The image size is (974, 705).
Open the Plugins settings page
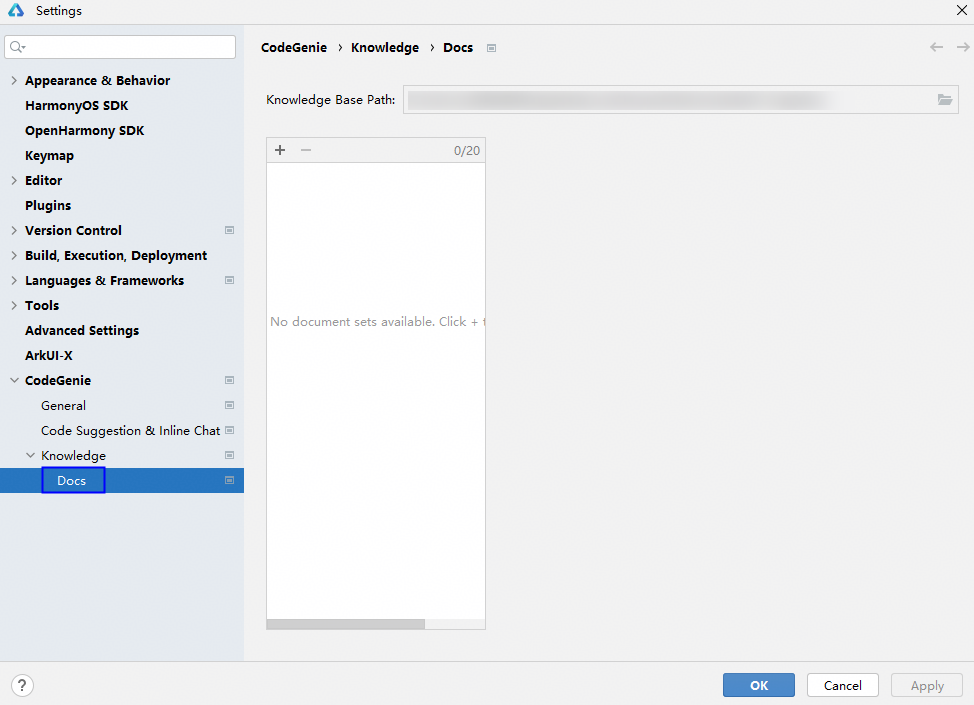click(x=48, y=206)
